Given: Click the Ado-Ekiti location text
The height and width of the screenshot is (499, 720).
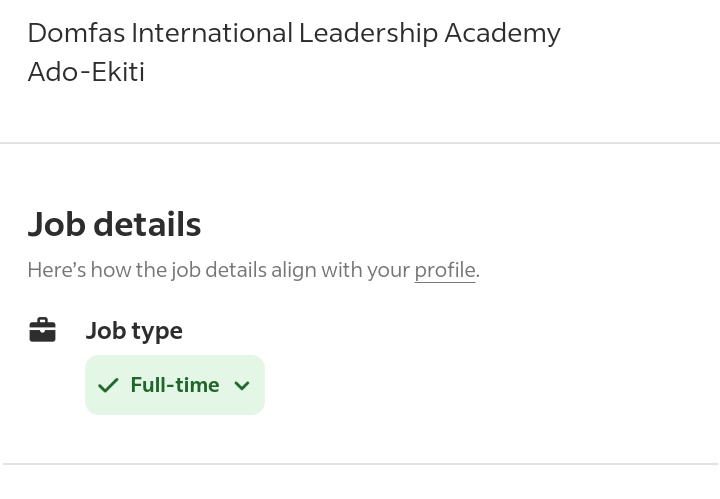Looking at the screenshot, I should pos(86,72).
